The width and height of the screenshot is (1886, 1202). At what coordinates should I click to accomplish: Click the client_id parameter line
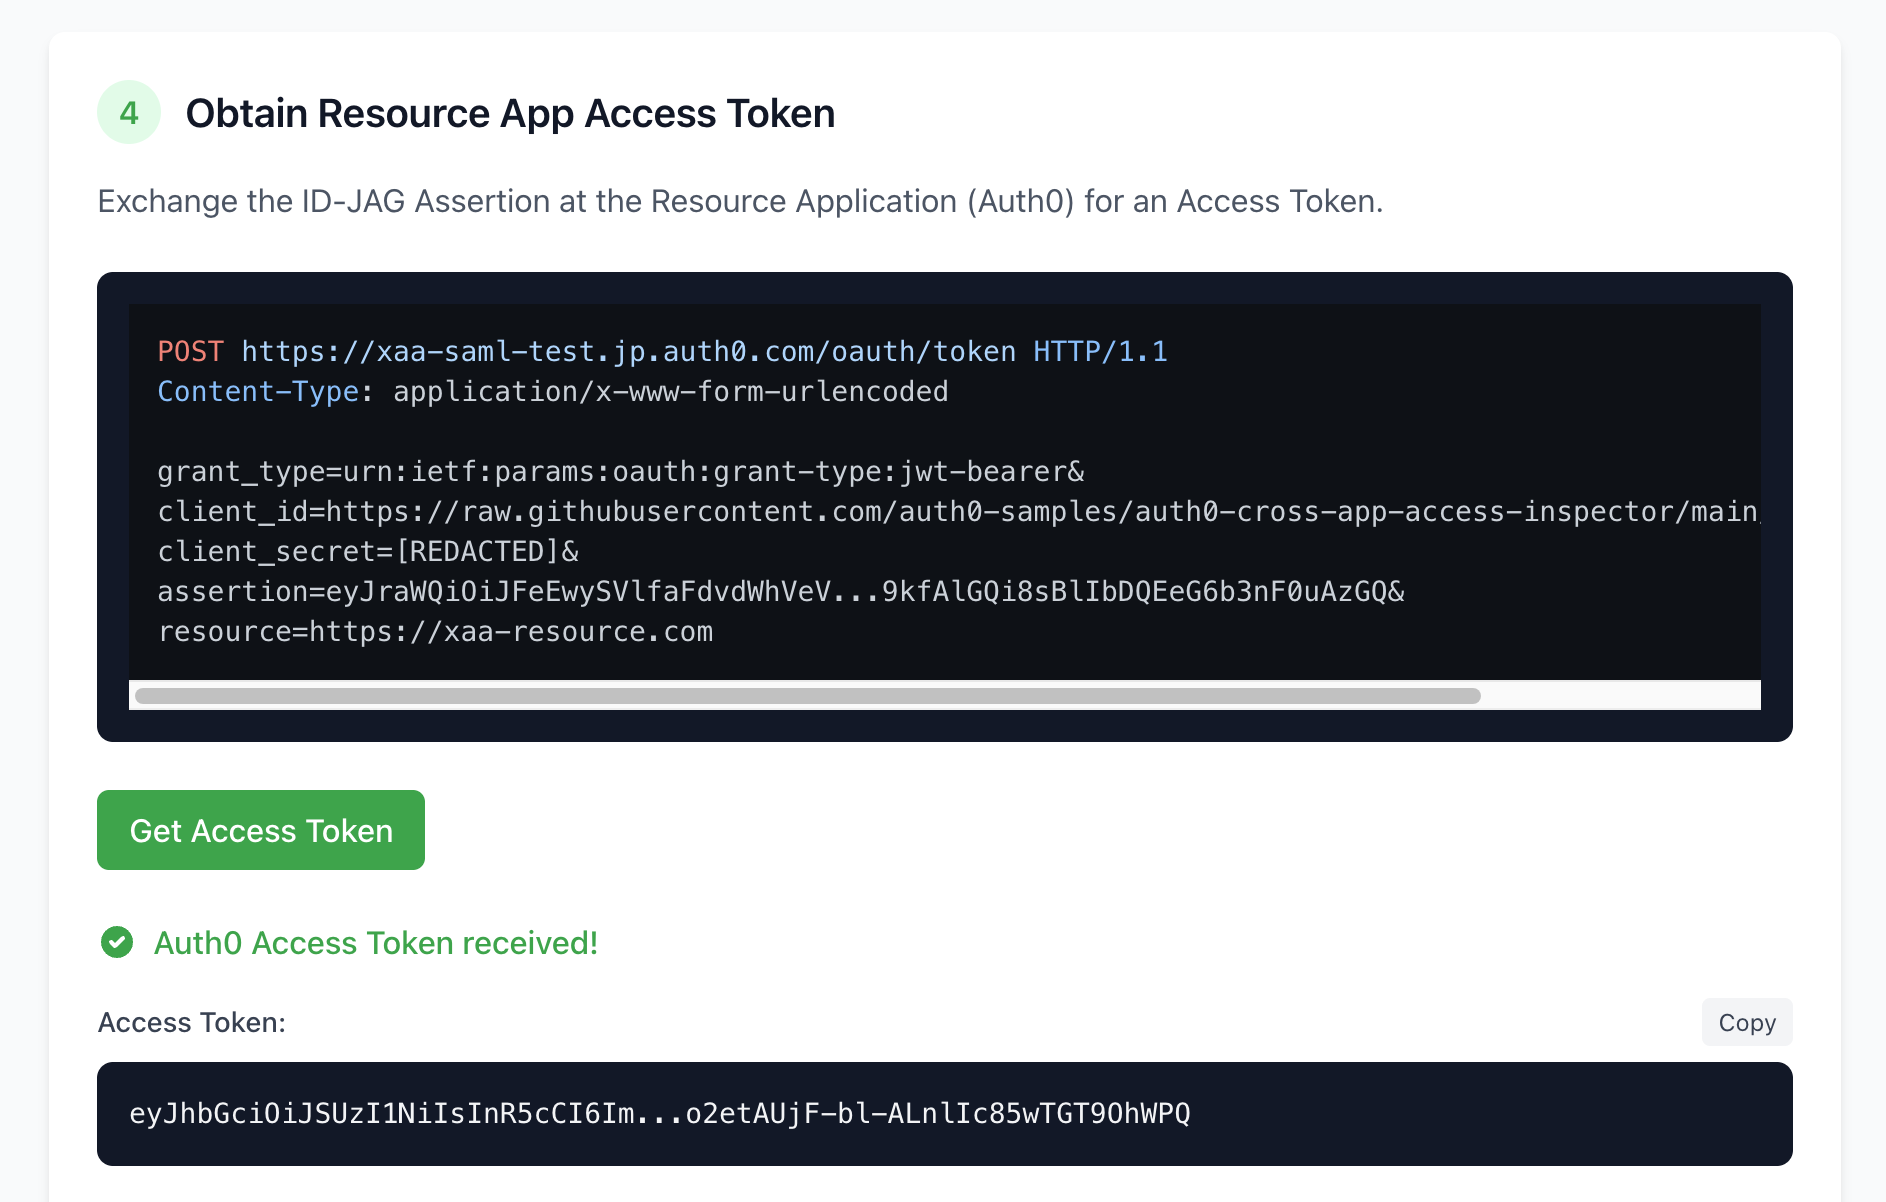[959, 512]
